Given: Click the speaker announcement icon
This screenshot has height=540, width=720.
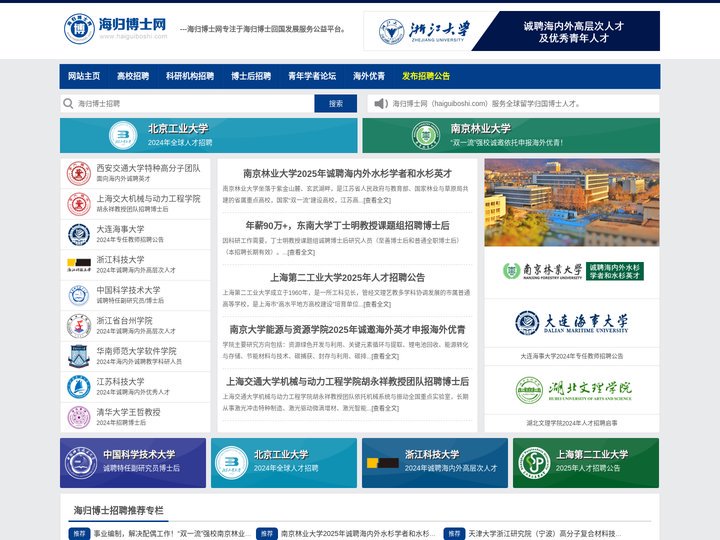Looking at the screenshot, I should [381, 103].
